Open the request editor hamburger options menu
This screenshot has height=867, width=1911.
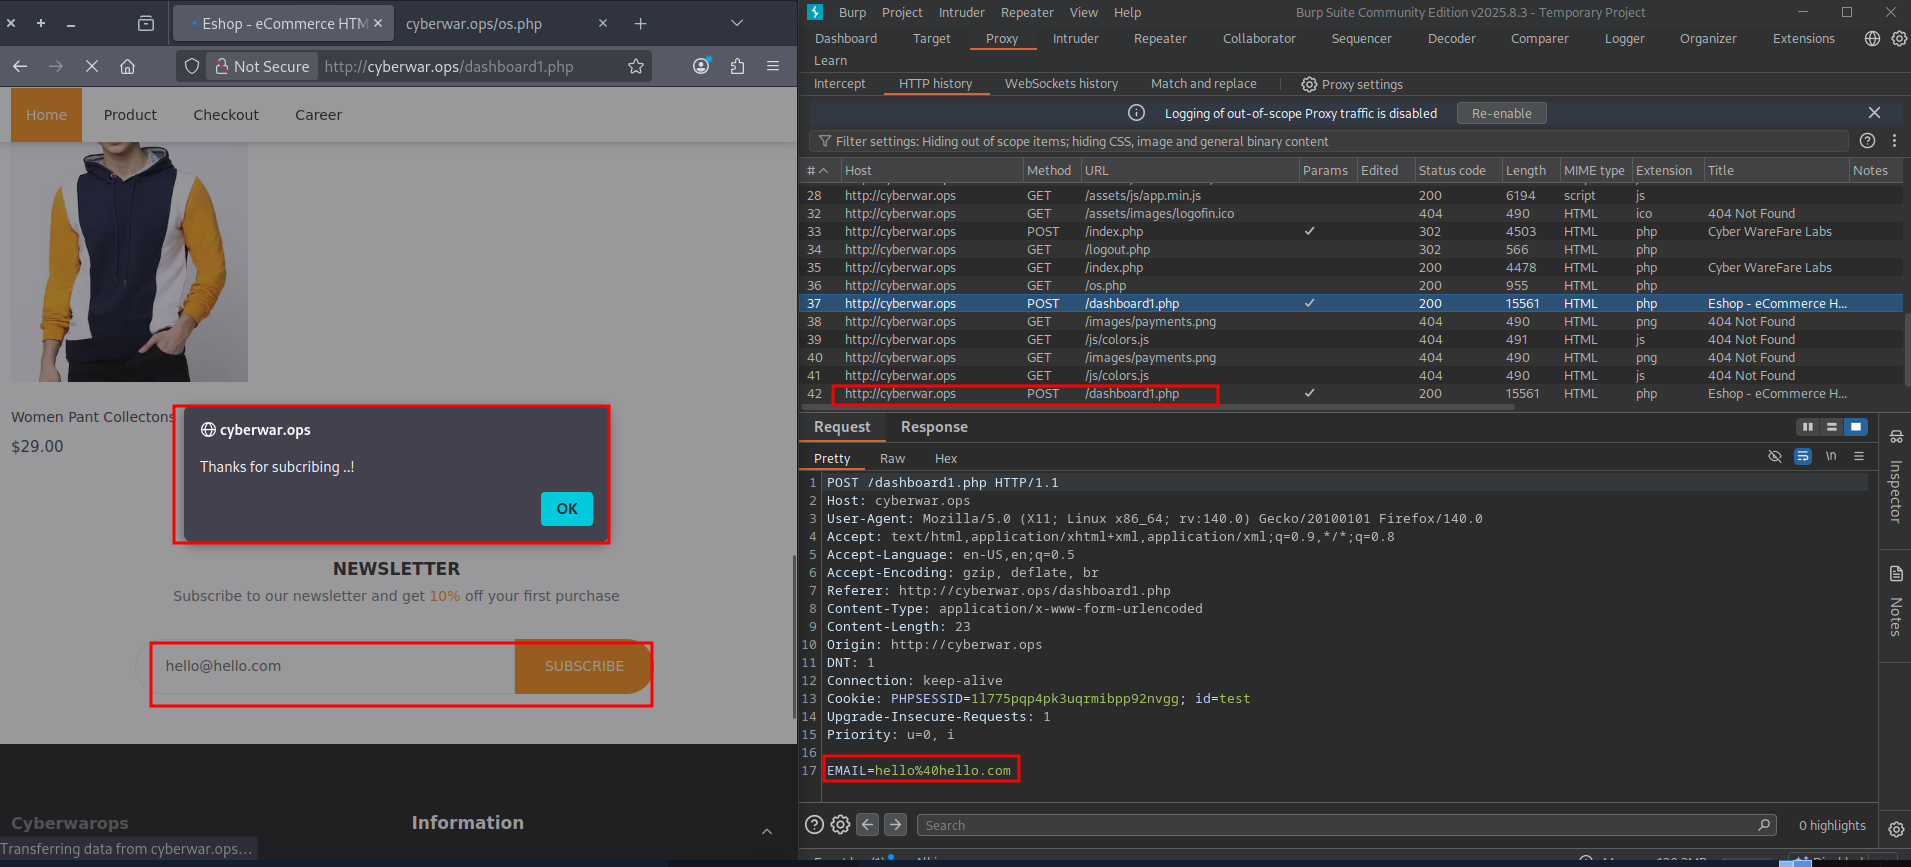[1858, 457]
